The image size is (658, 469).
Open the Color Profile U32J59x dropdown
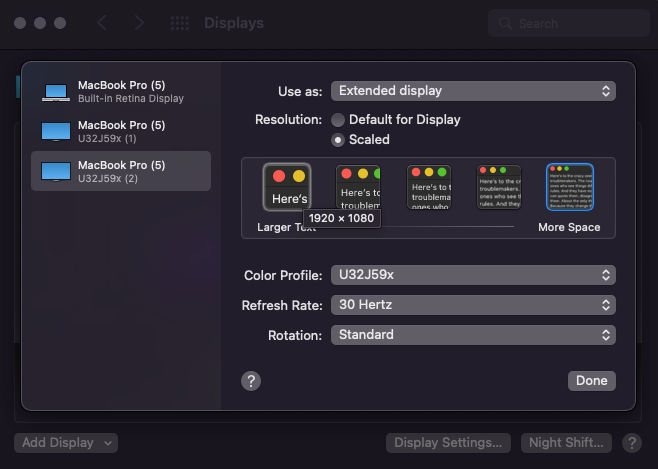pyautogui.click(x=473, y=275)
